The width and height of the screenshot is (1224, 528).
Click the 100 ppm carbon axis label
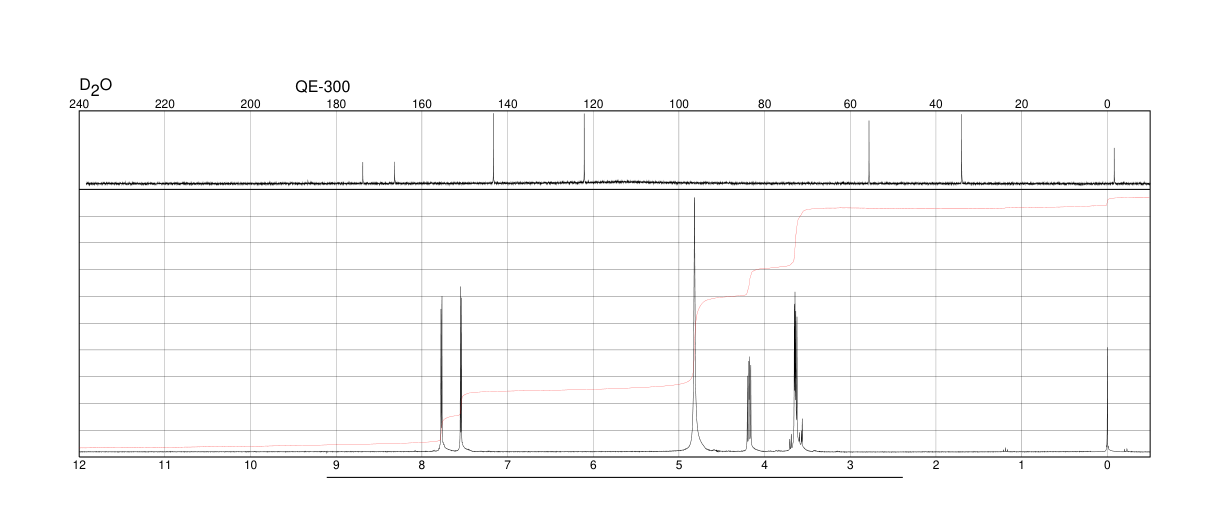click(678, 104)
